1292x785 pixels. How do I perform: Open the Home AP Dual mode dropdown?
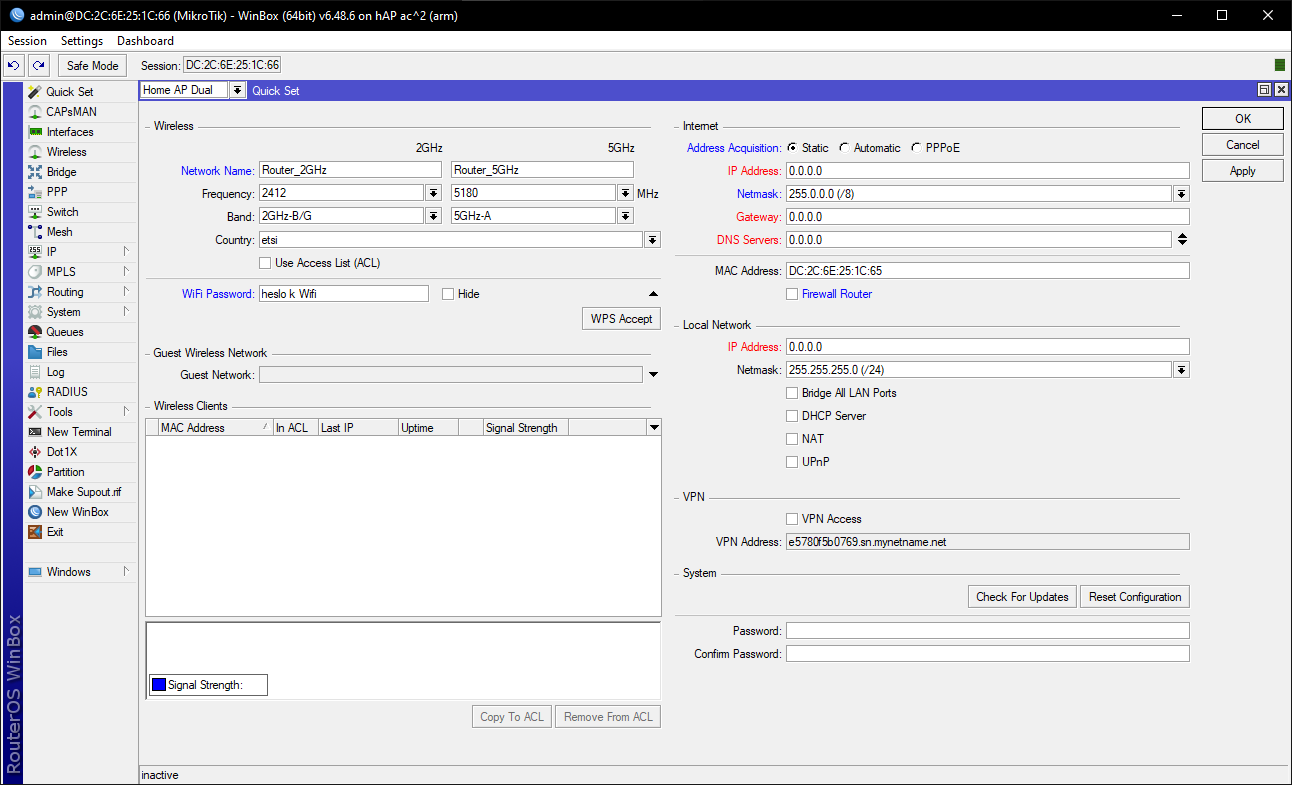[237, 90]
